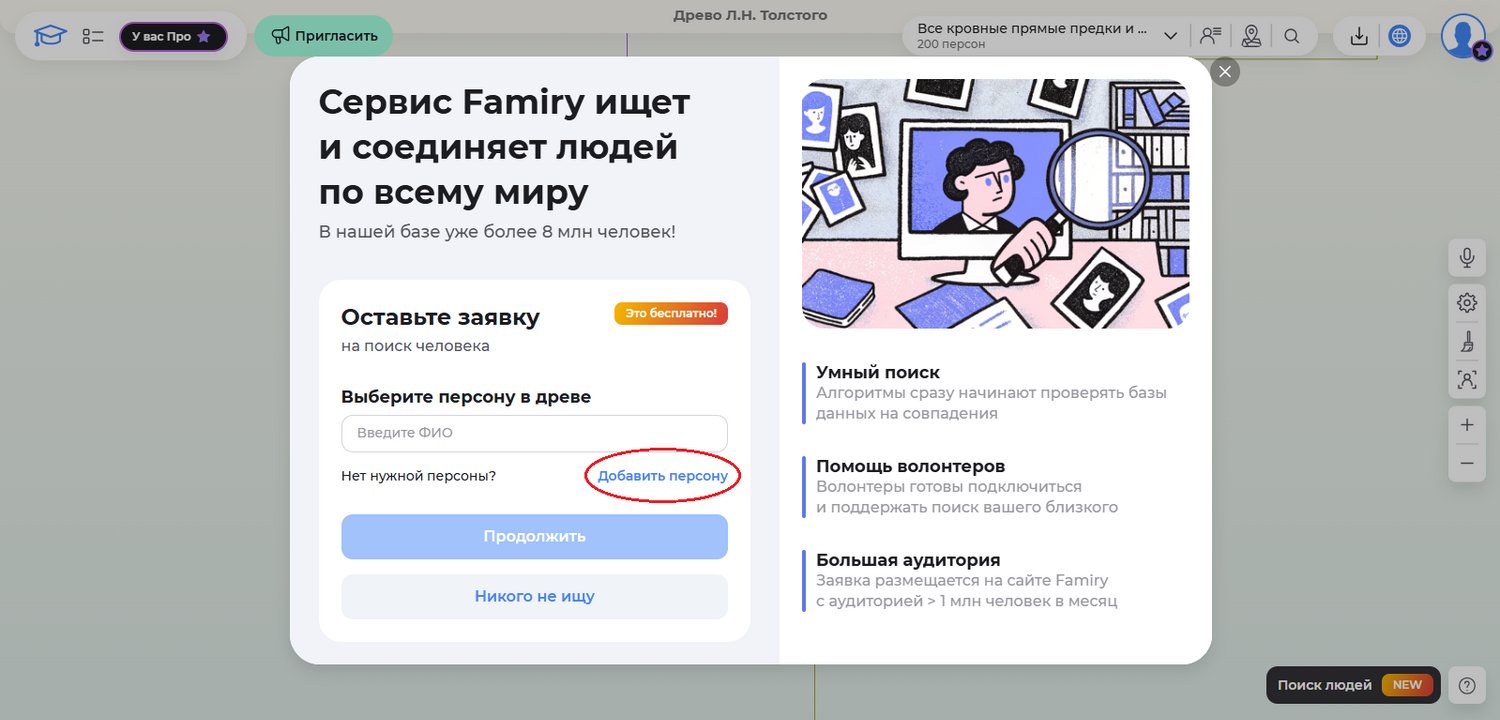The image size is (1500, 720).
Task: Click the download tree icon
Action: pos(1359,36)
